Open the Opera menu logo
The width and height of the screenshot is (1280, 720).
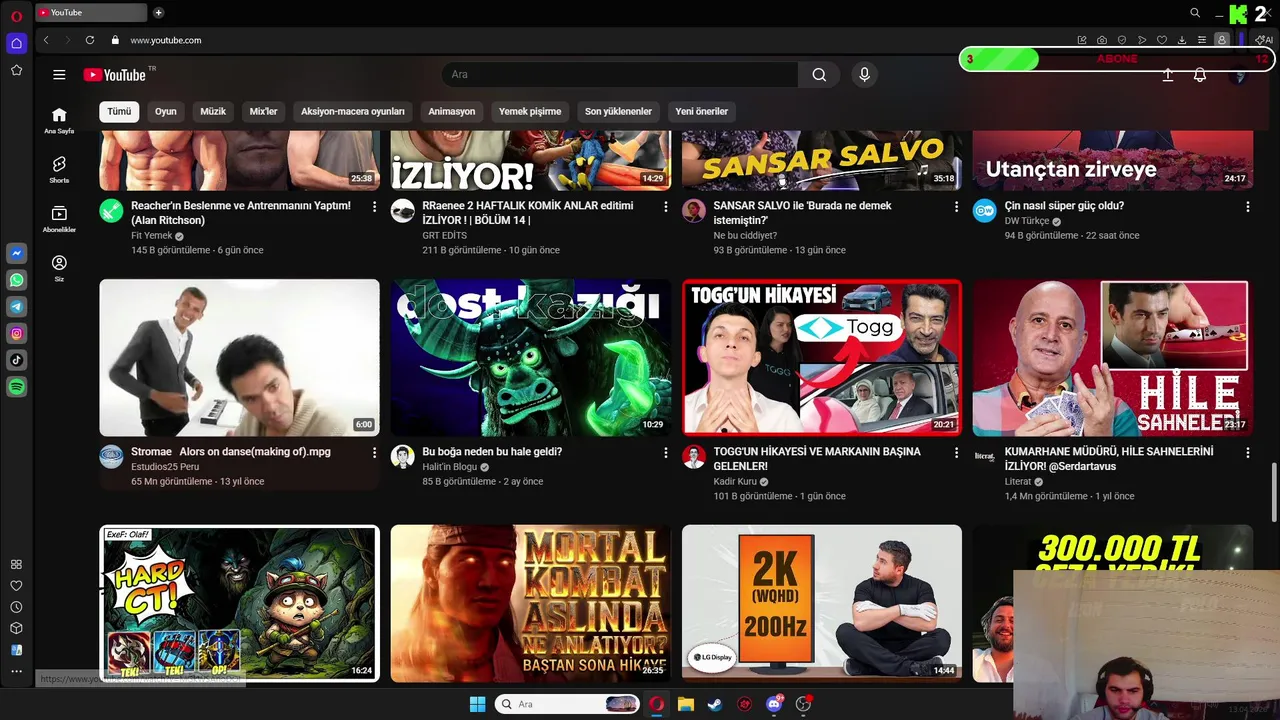[x=16, y=16]
